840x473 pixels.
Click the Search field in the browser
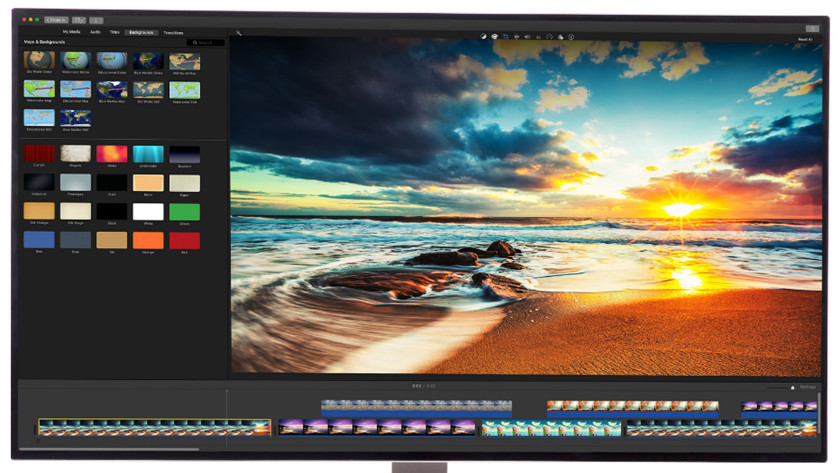pos(208,42)
